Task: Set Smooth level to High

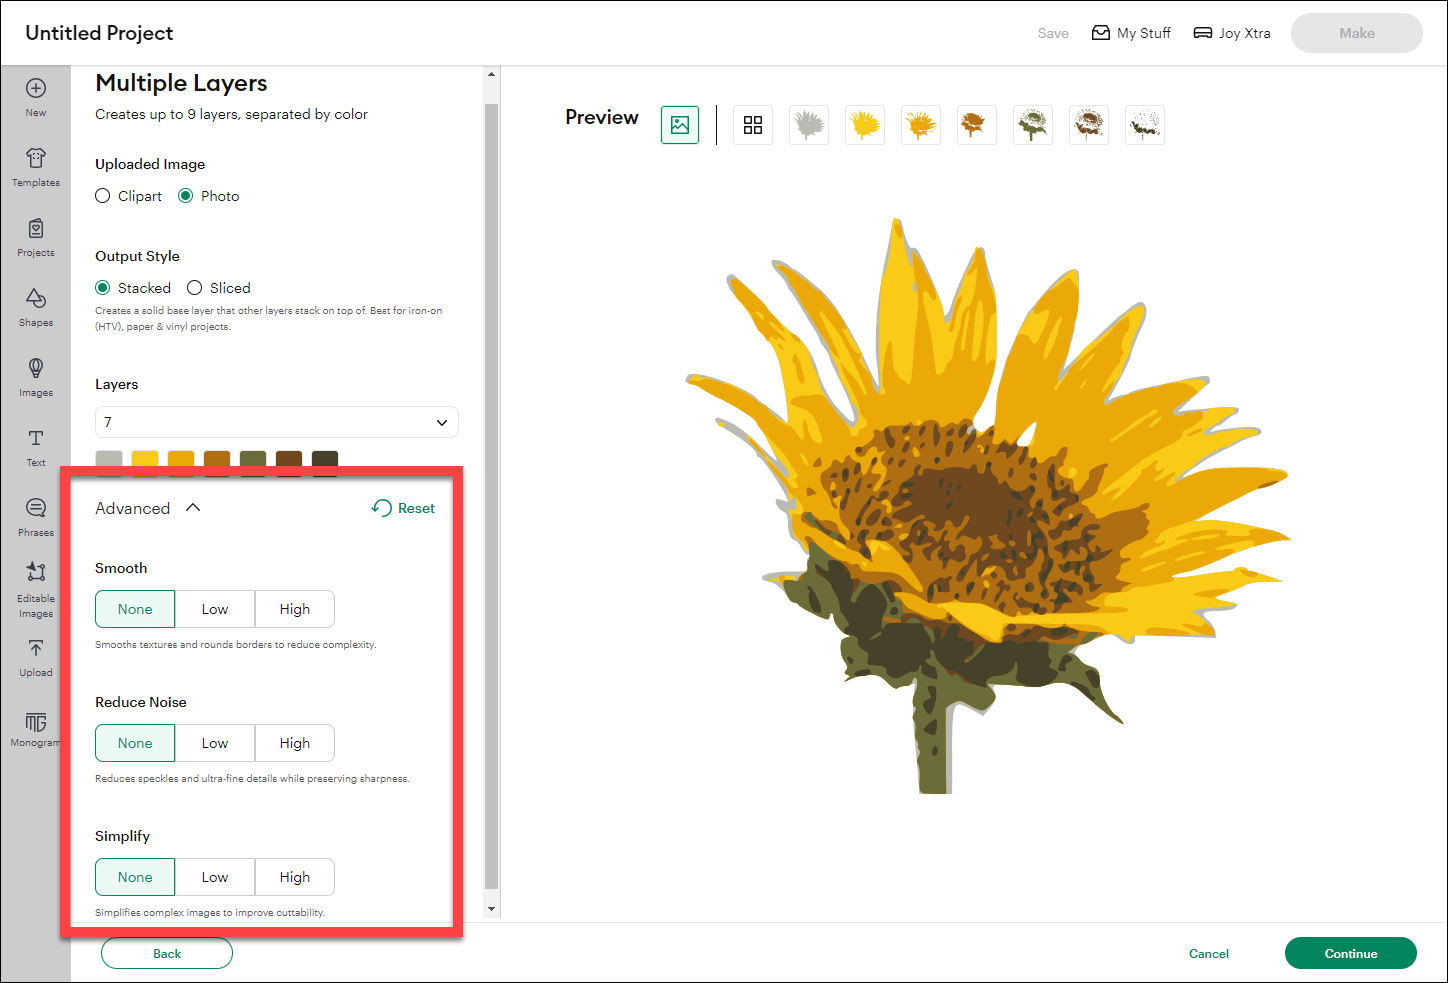Action: [x=295, y=609]
